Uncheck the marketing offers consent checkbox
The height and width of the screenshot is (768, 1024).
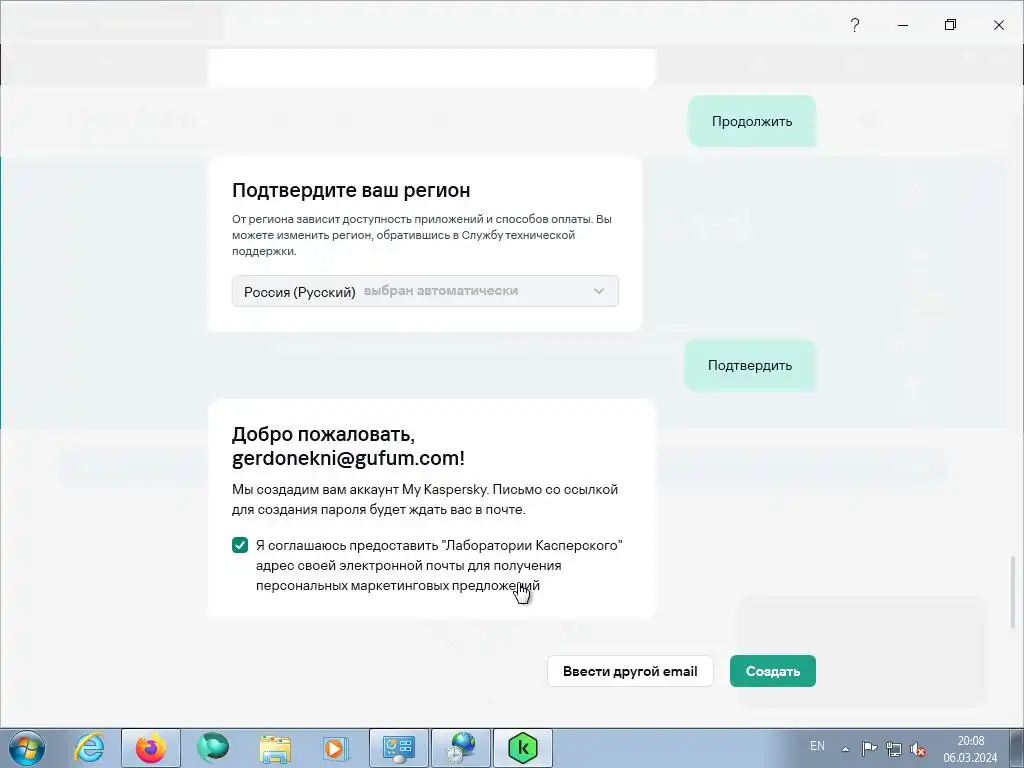click(x=240, y=545)
